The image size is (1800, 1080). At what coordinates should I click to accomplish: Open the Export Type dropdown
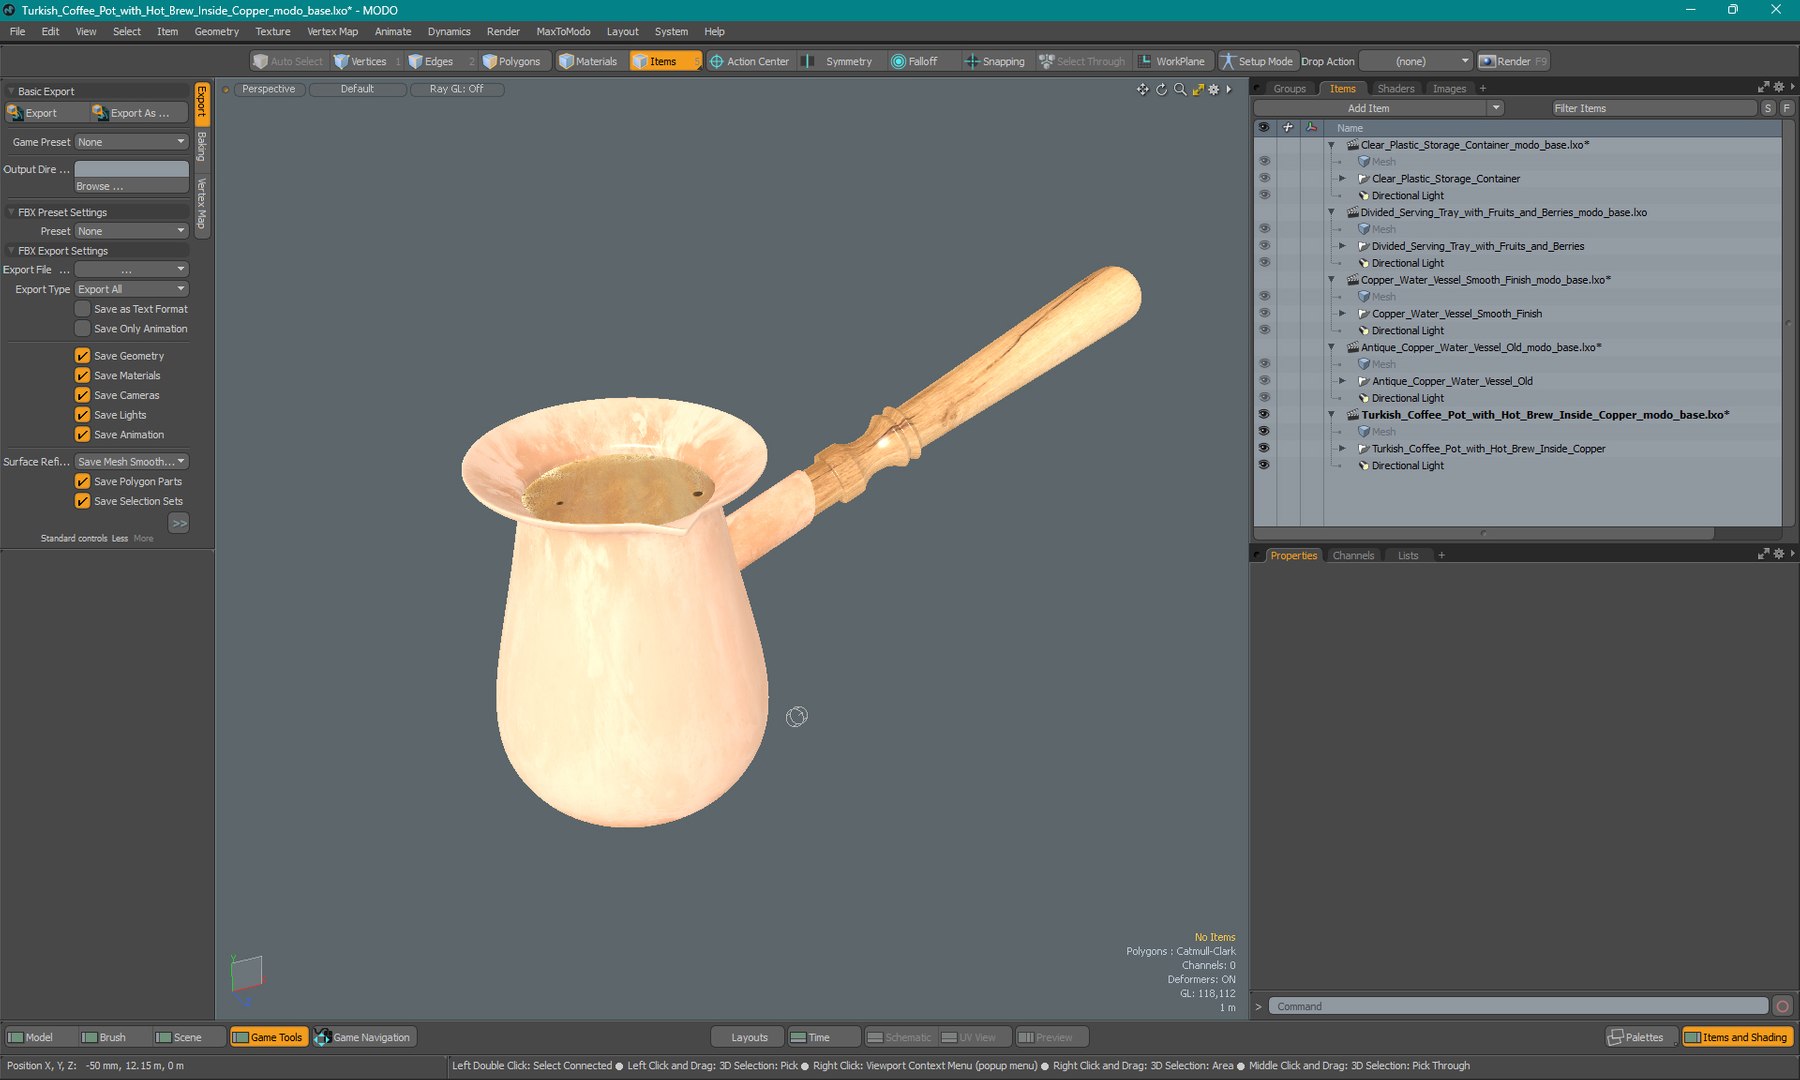tap(132, 289)
